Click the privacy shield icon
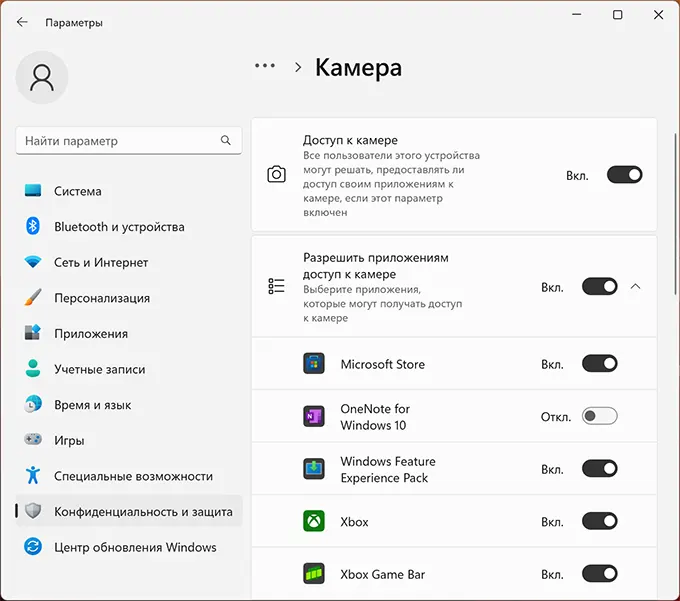 (x=33, y=511)
